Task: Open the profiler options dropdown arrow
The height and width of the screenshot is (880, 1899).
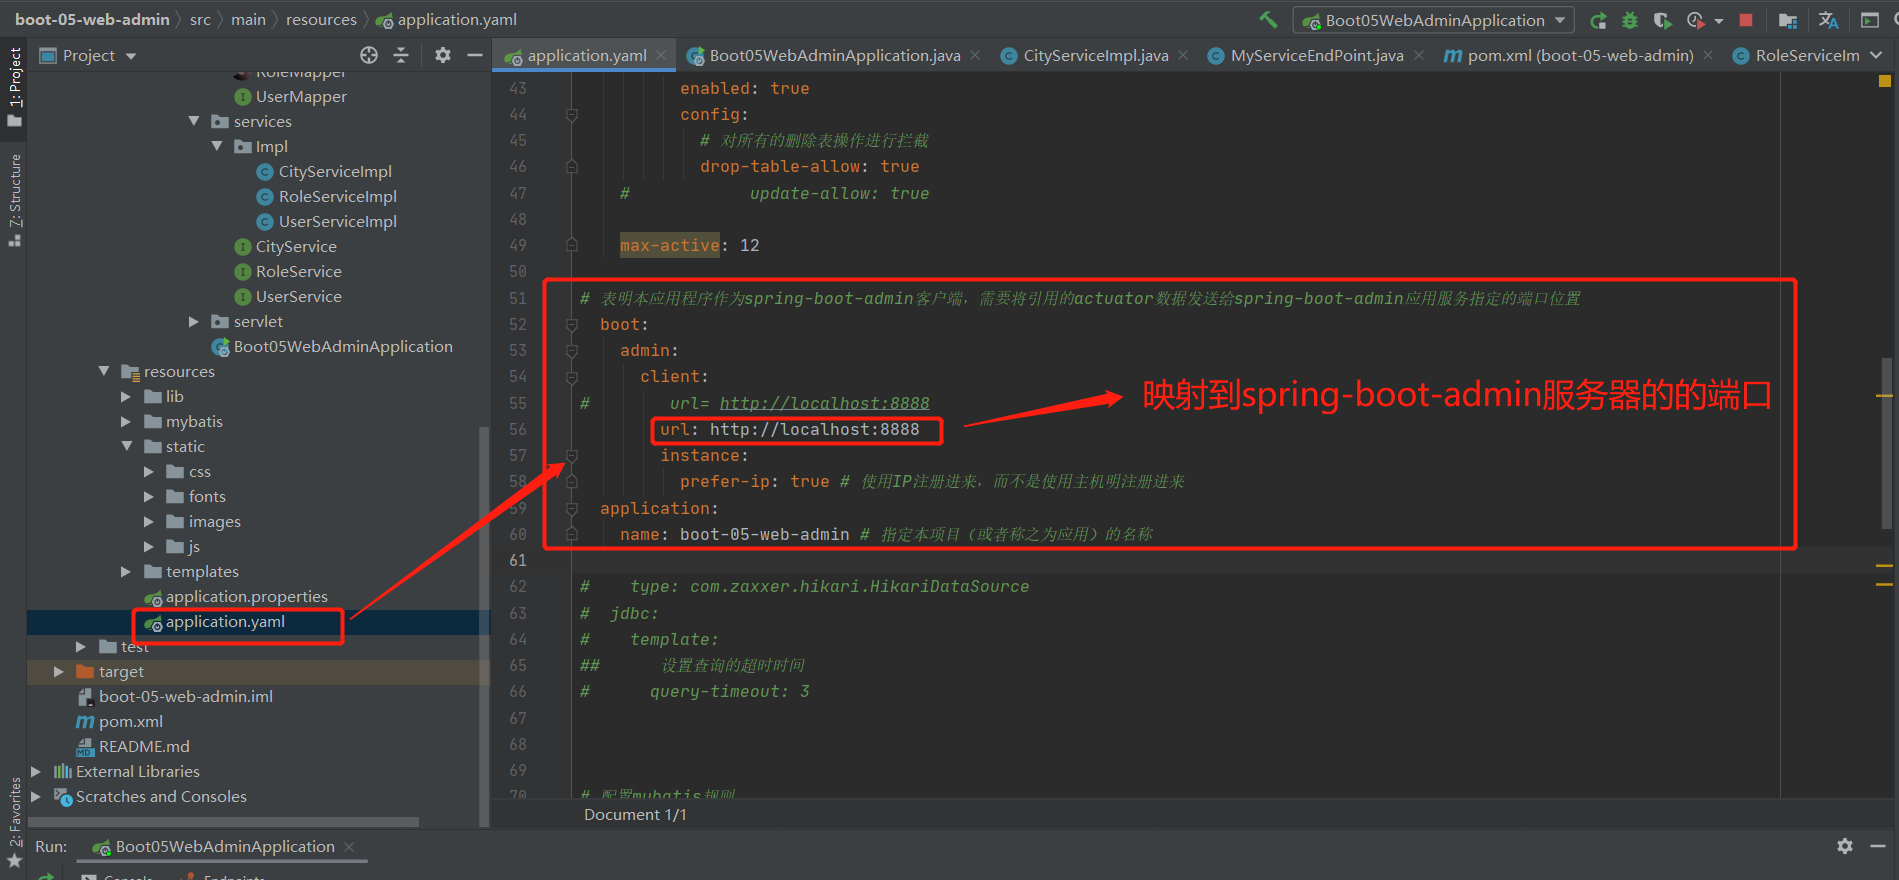Action: pyautogui.click(x=1719, y=20)
